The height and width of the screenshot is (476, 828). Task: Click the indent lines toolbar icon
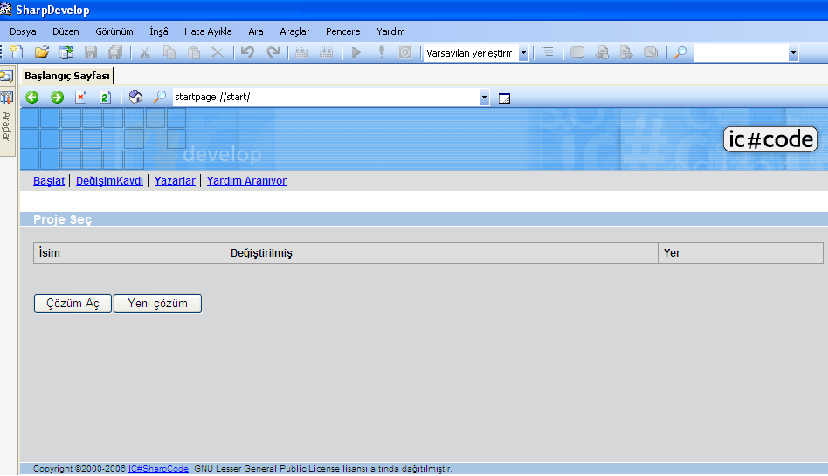pyautogui.click(x=548, y=52)
